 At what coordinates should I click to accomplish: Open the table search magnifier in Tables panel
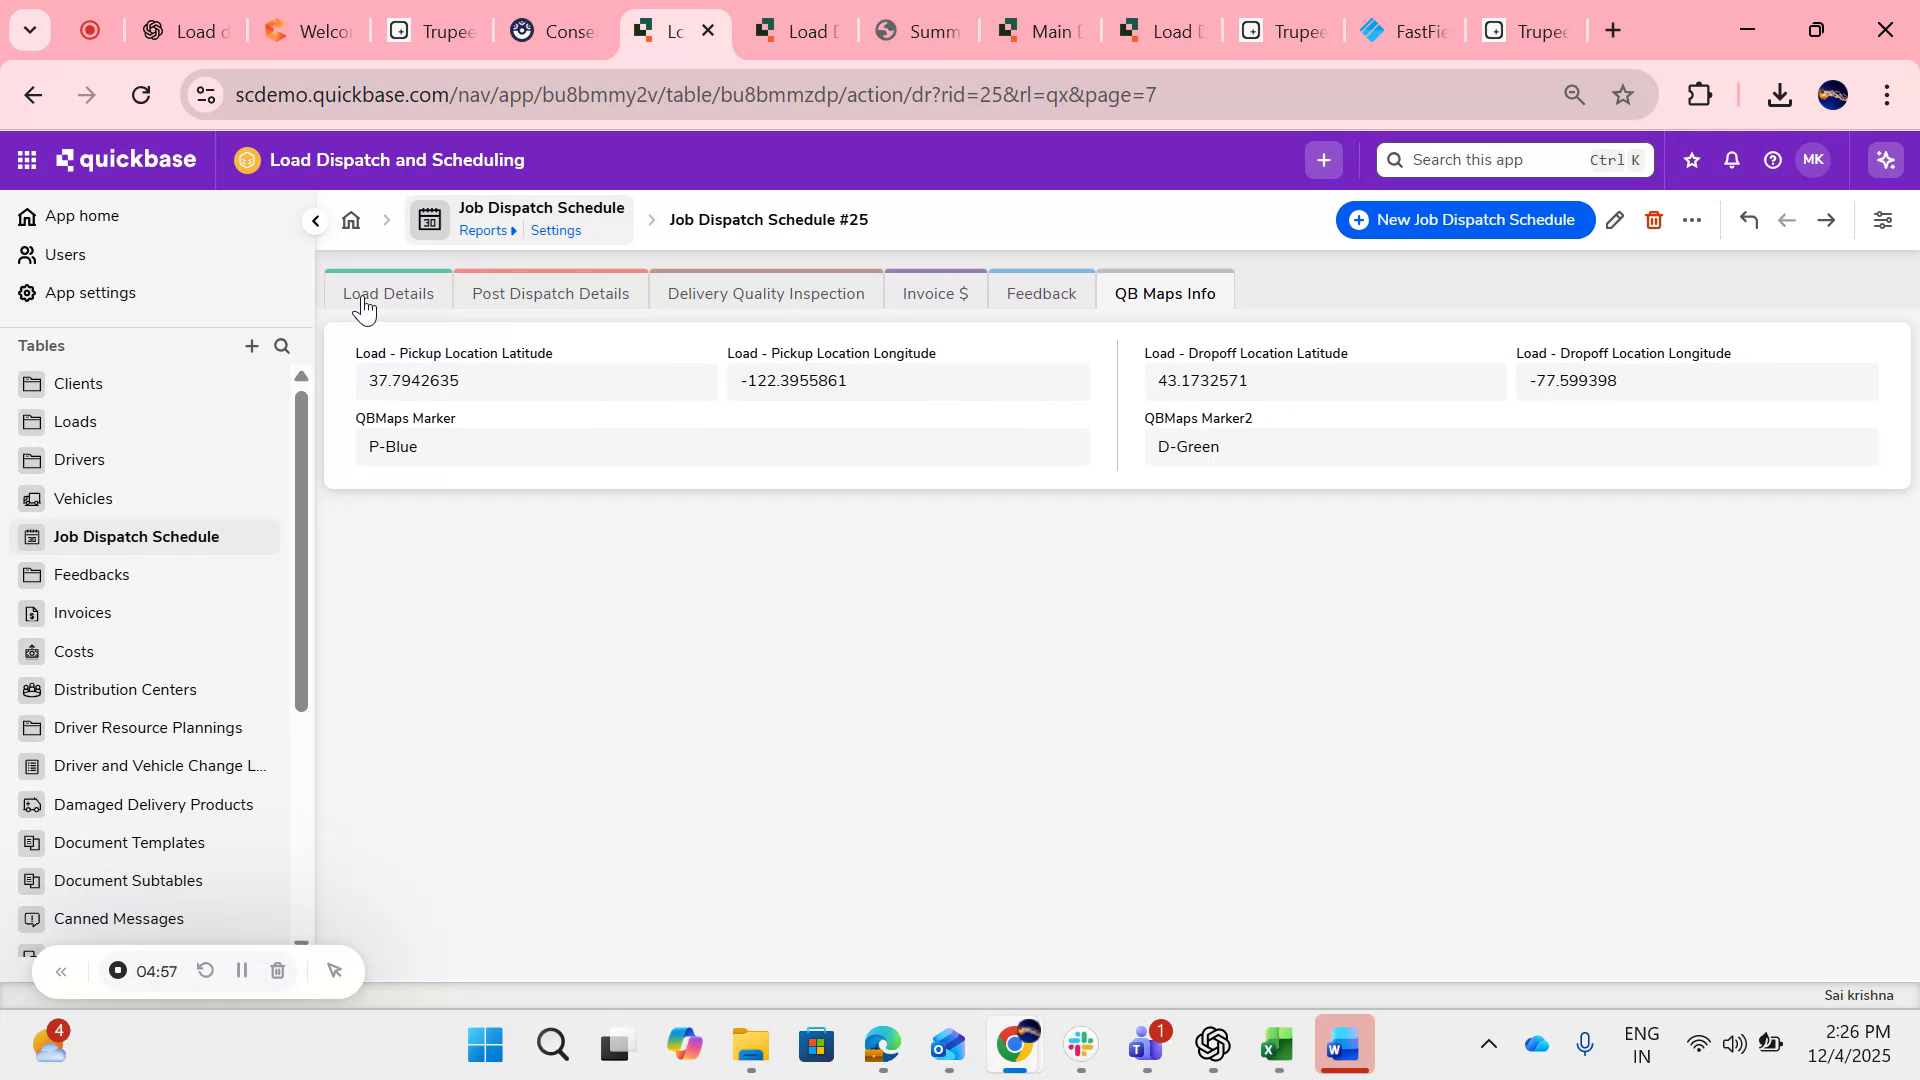point(282,346)
